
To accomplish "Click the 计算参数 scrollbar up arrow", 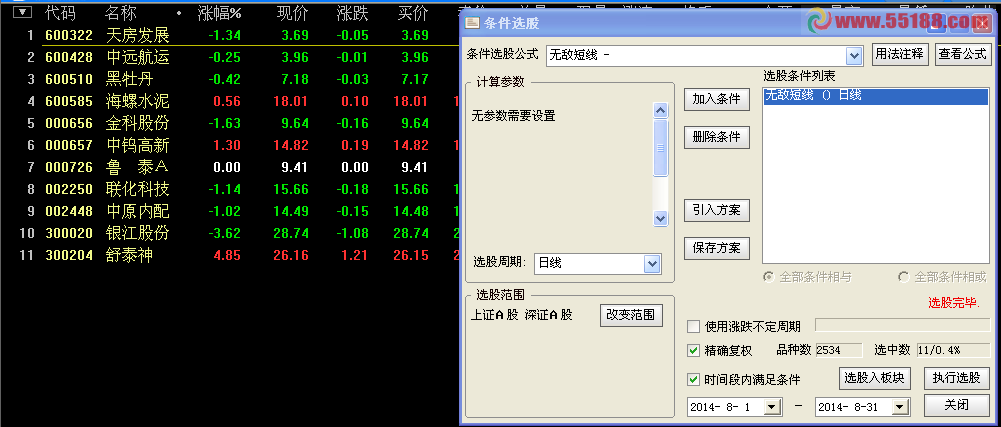I will coord(661,110).
